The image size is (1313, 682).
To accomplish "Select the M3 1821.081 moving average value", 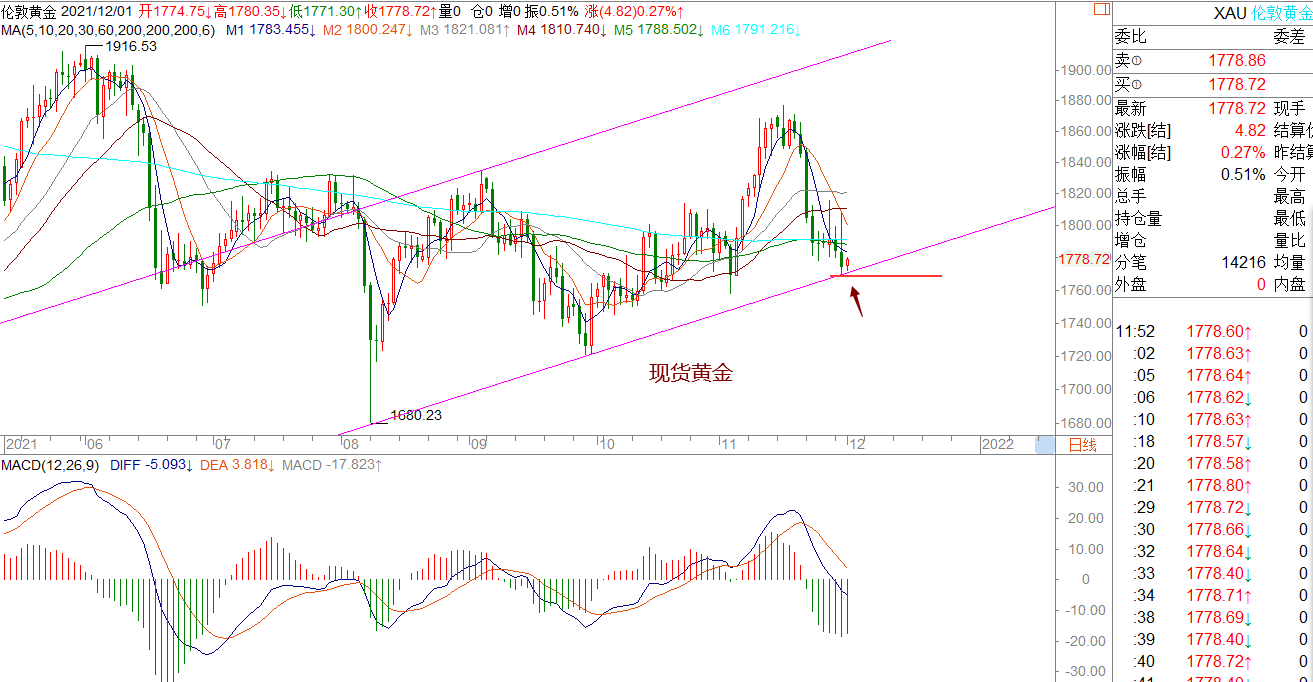I will pyautogui.click(x=464, y=30).
